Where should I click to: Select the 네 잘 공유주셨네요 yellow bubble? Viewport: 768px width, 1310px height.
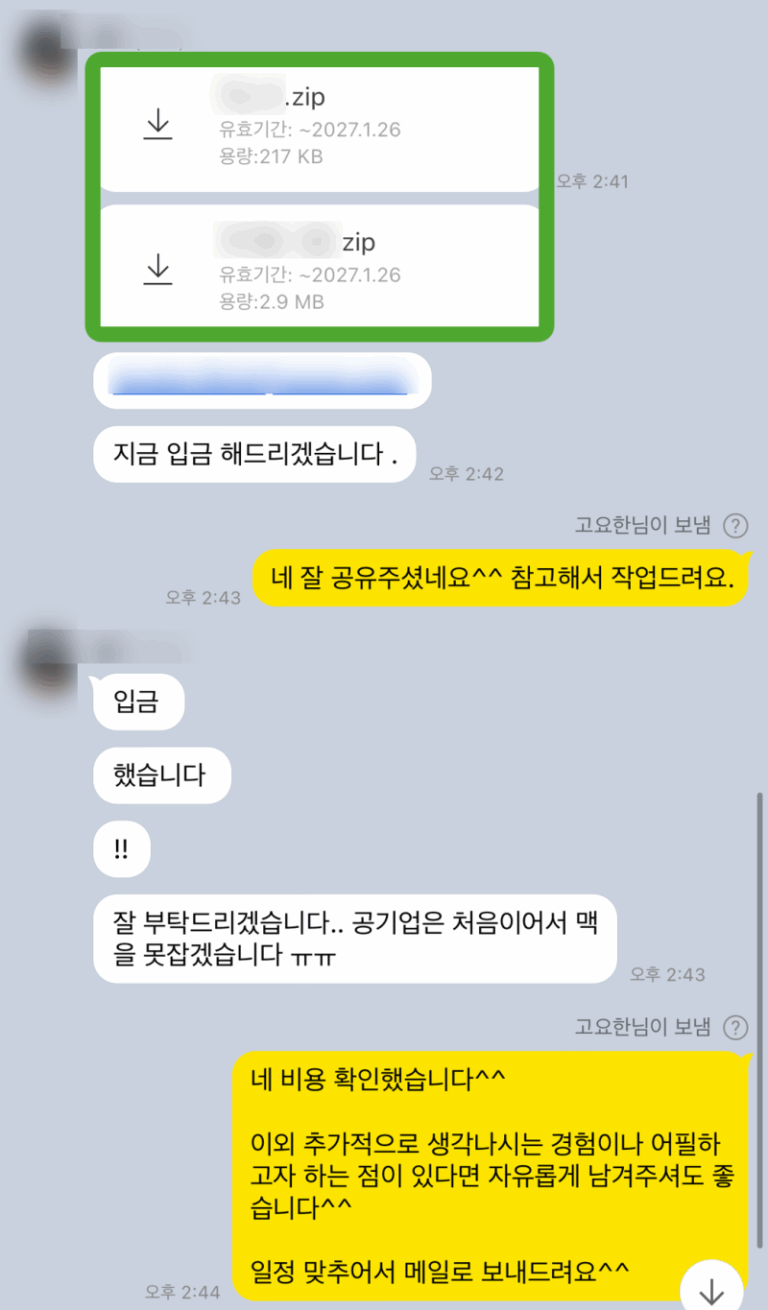click(500, 578)
